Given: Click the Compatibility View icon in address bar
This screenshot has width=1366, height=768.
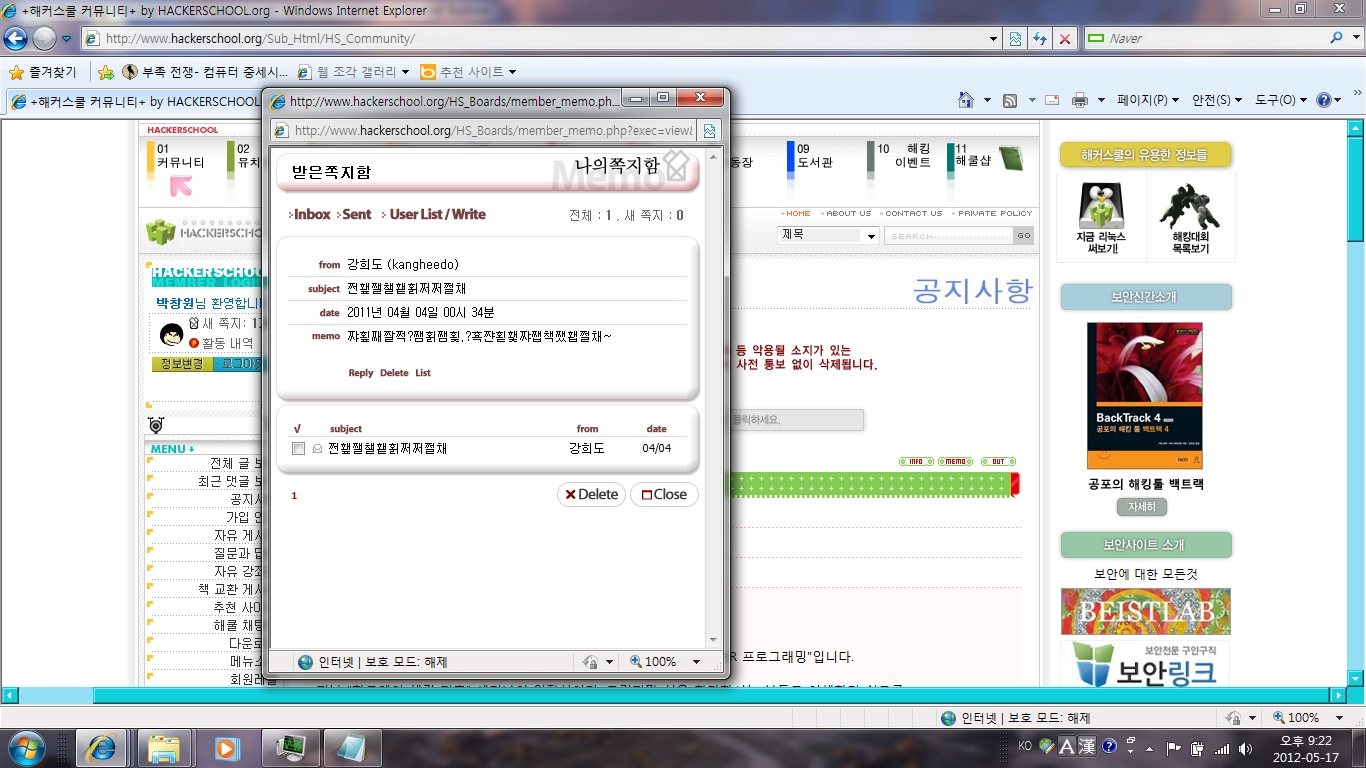Looking at the screenshot, I should pos(1016,39).
